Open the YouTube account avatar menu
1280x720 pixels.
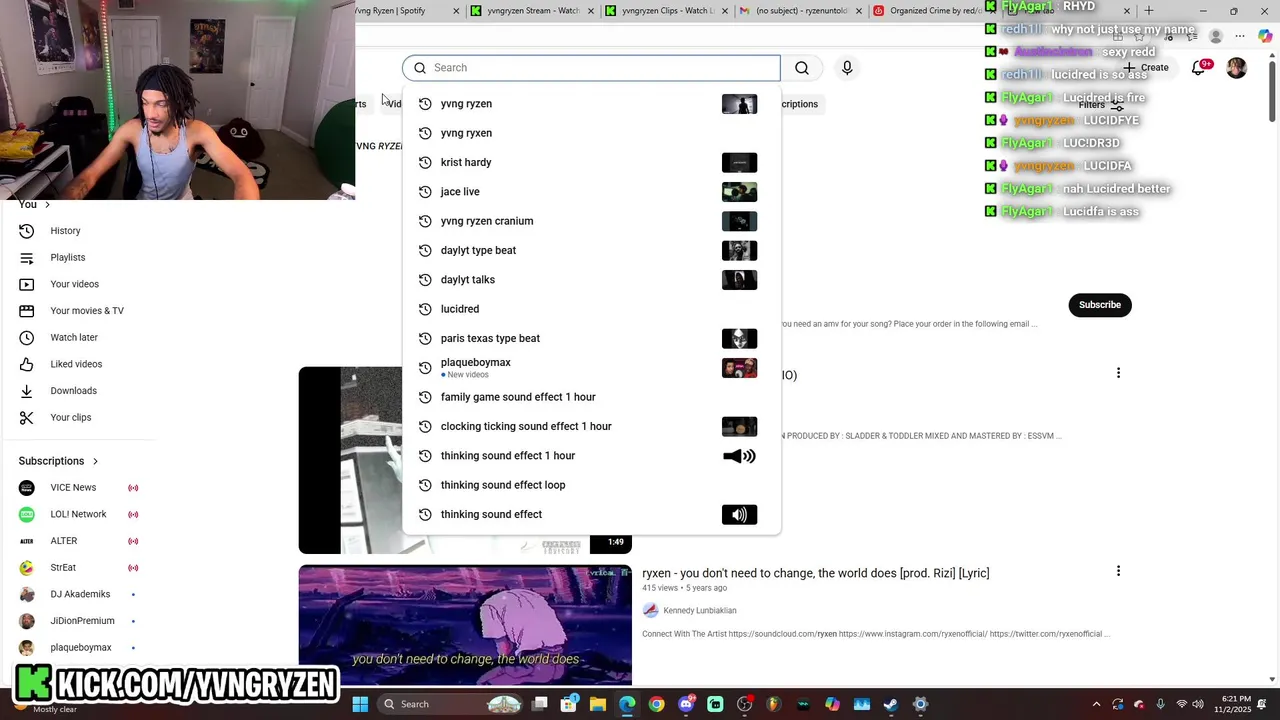click(x=1236, y=67)
